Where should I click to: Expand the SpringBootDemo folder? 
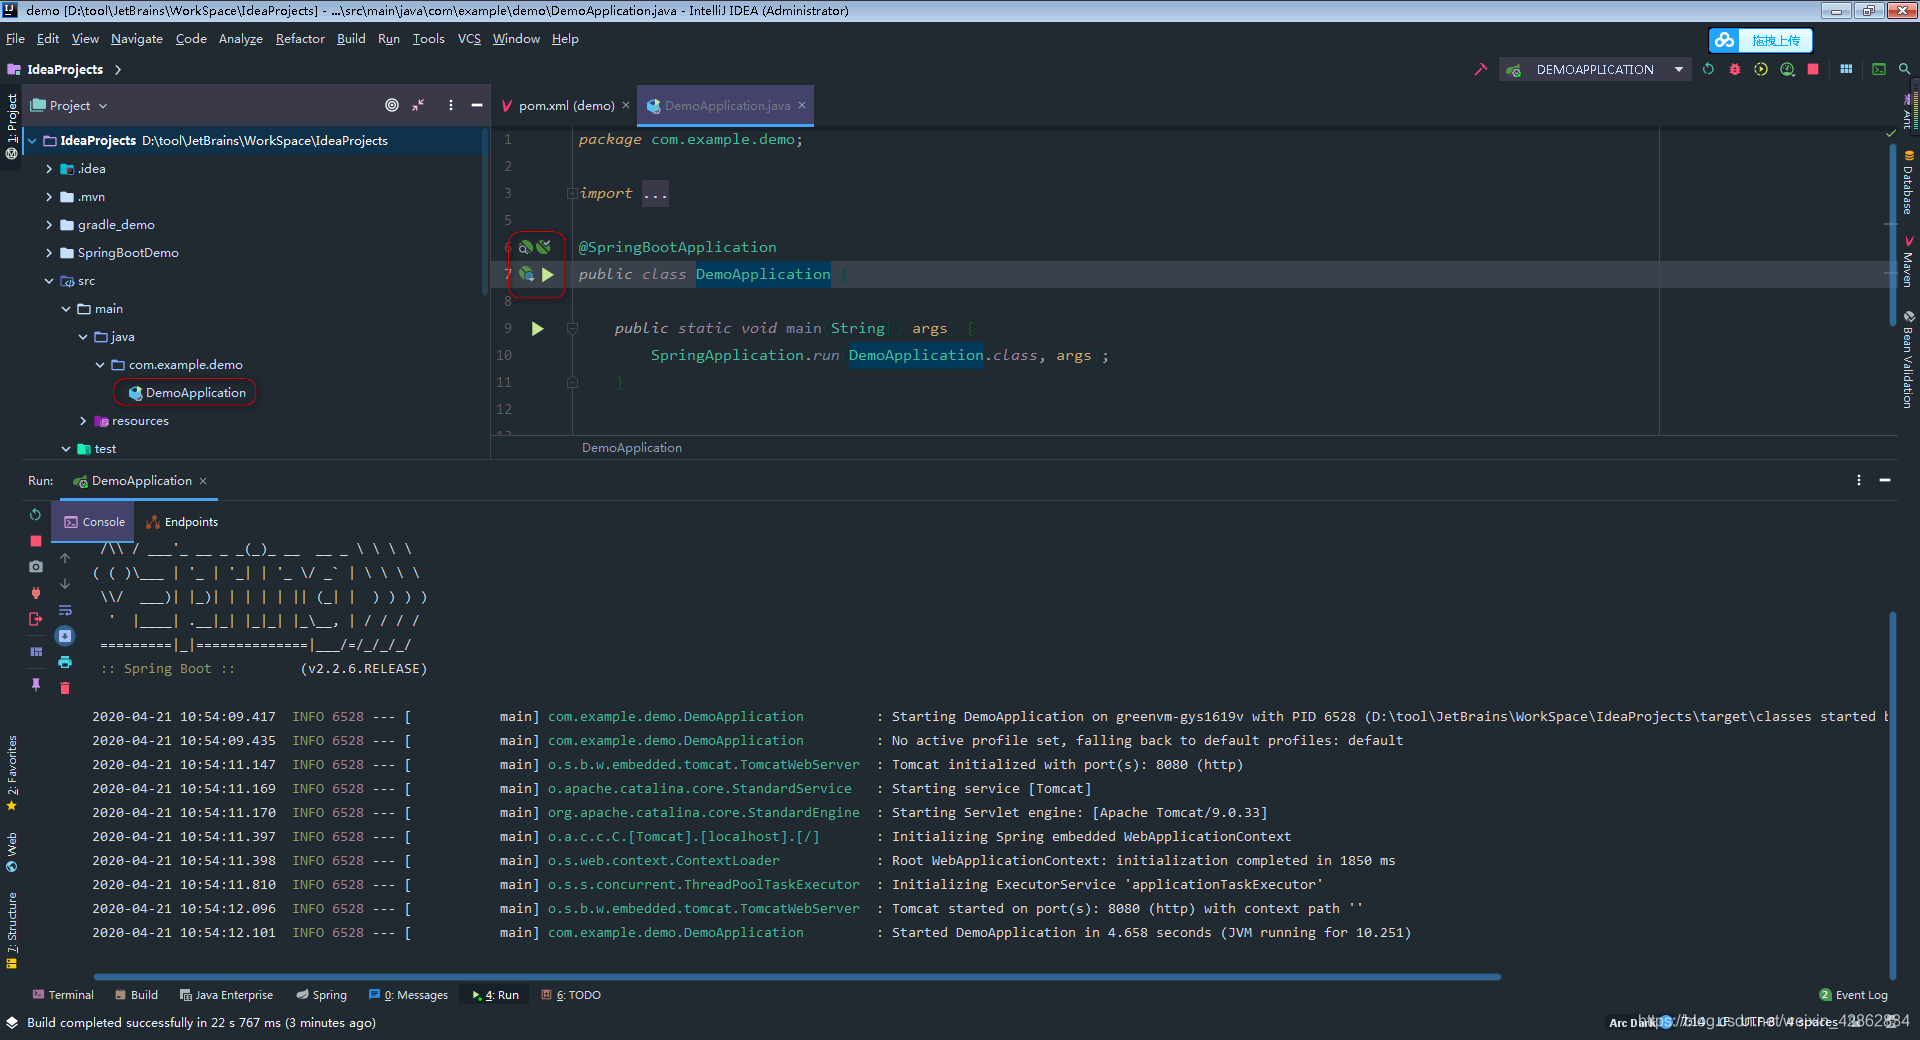49,253
